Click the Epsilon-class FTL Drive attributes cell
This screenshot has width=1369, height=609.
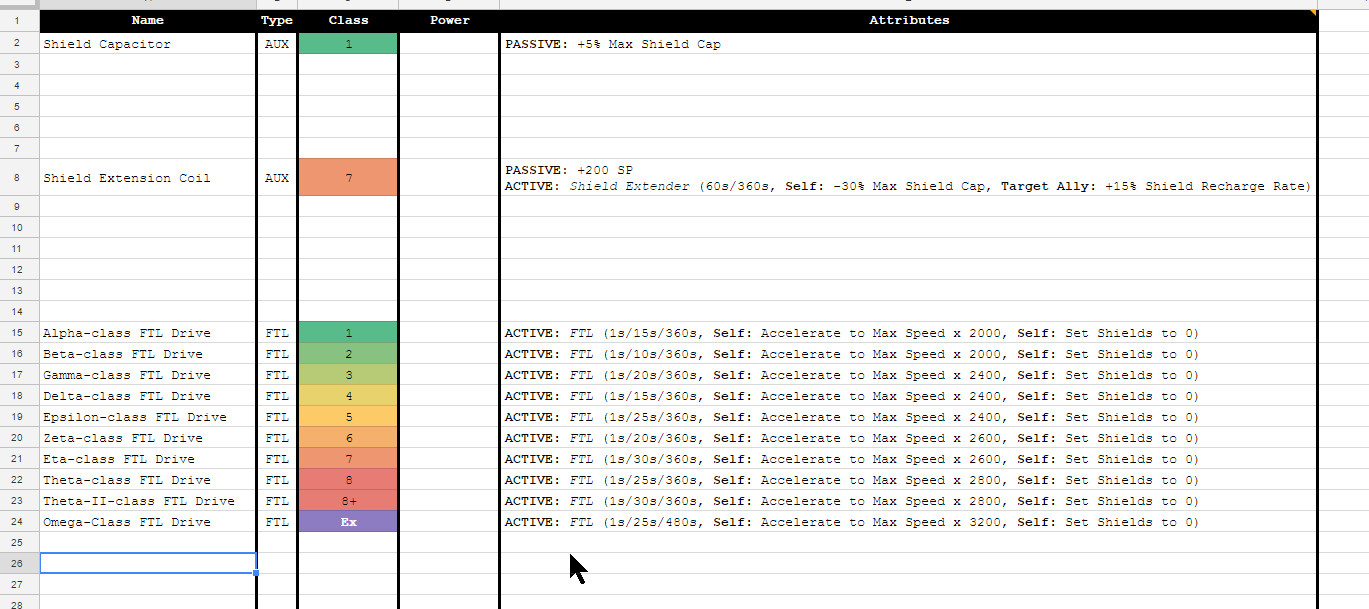pos(908,417)
